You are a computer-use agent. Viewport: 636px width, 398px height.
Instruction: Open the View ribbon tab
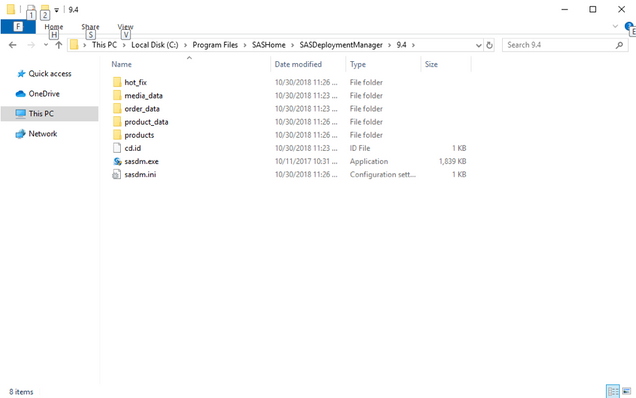(125, 27)
